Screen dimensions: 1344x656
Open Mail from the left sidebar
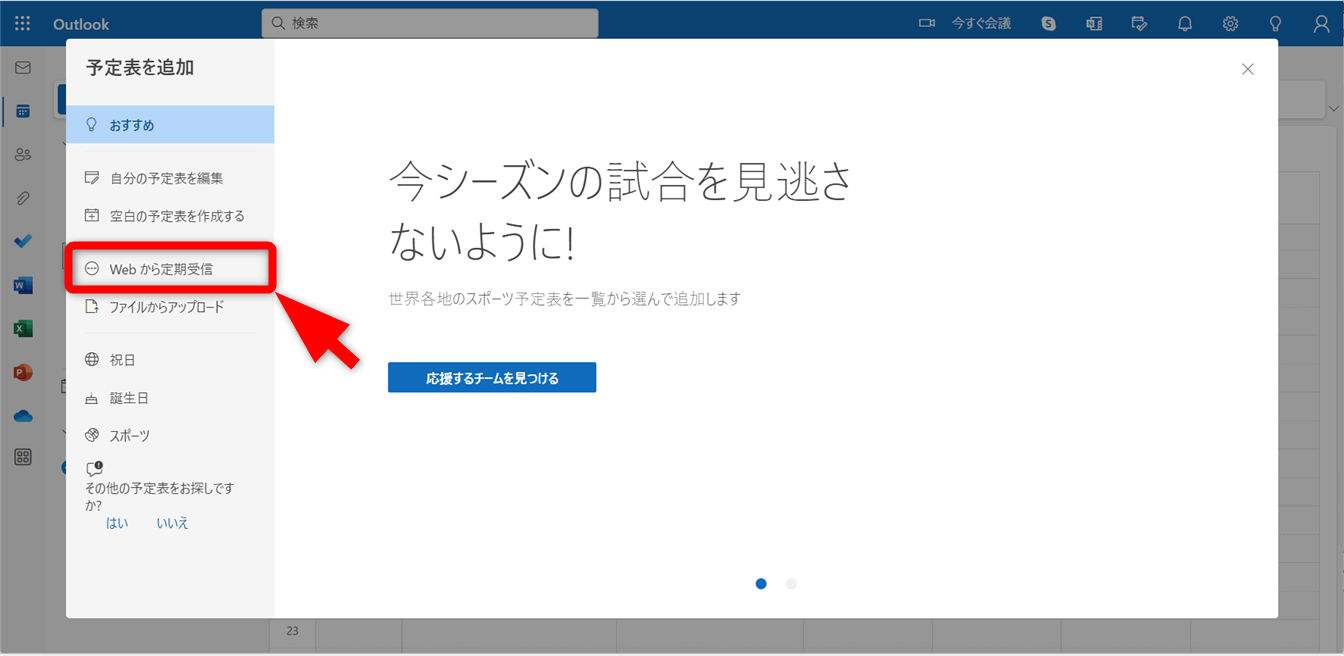[x=22, y=68]
